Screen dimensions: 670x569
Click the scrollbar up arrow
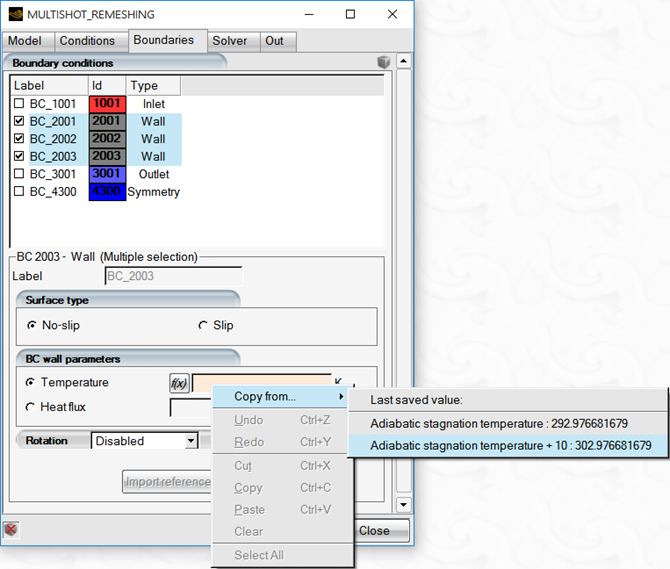point(403,61)
